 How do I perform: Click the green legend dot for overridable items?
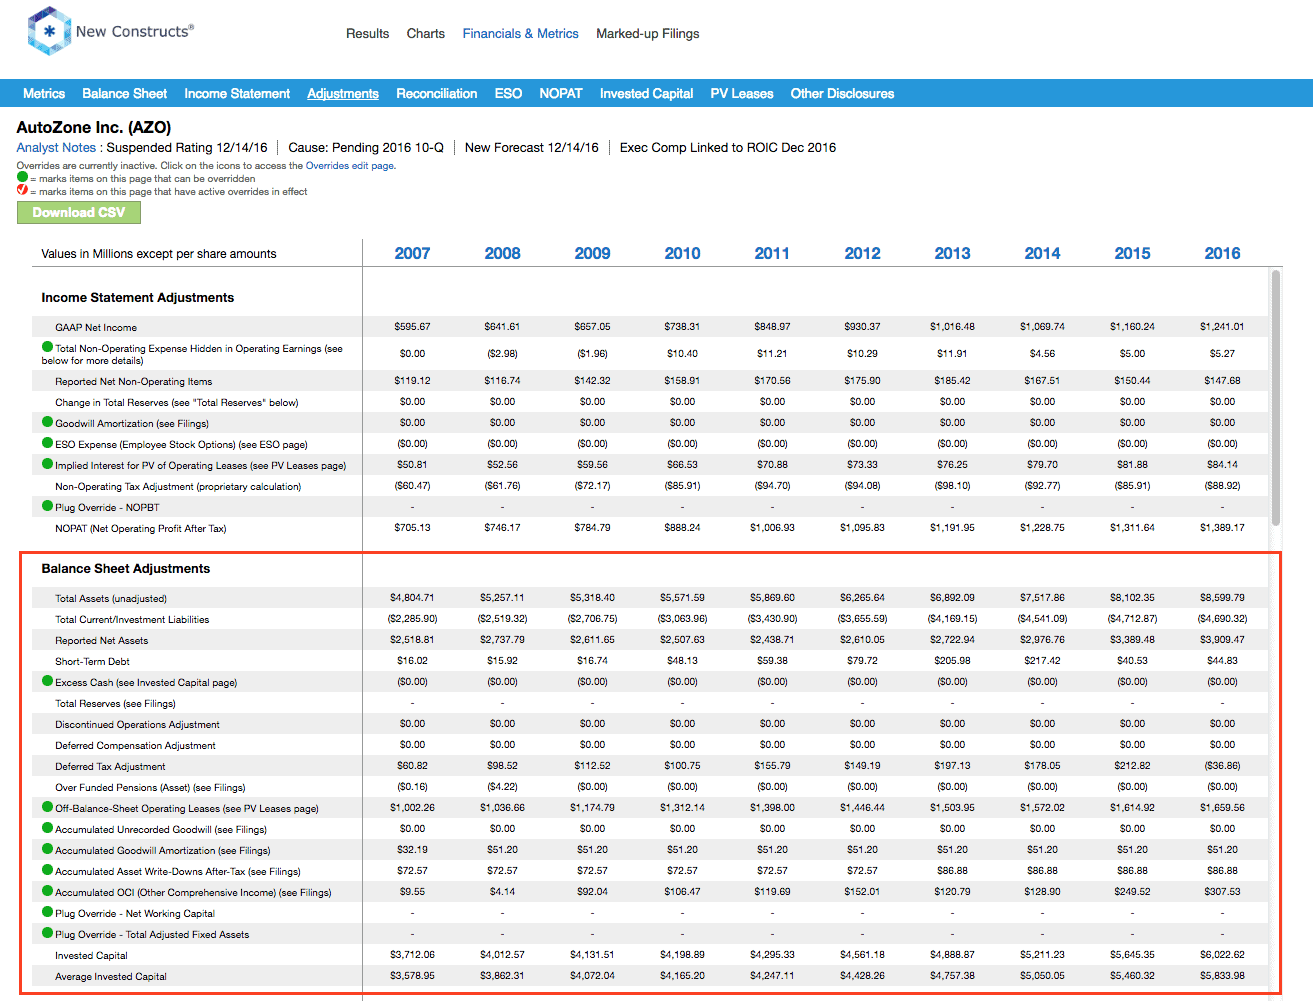pos(22,178)
